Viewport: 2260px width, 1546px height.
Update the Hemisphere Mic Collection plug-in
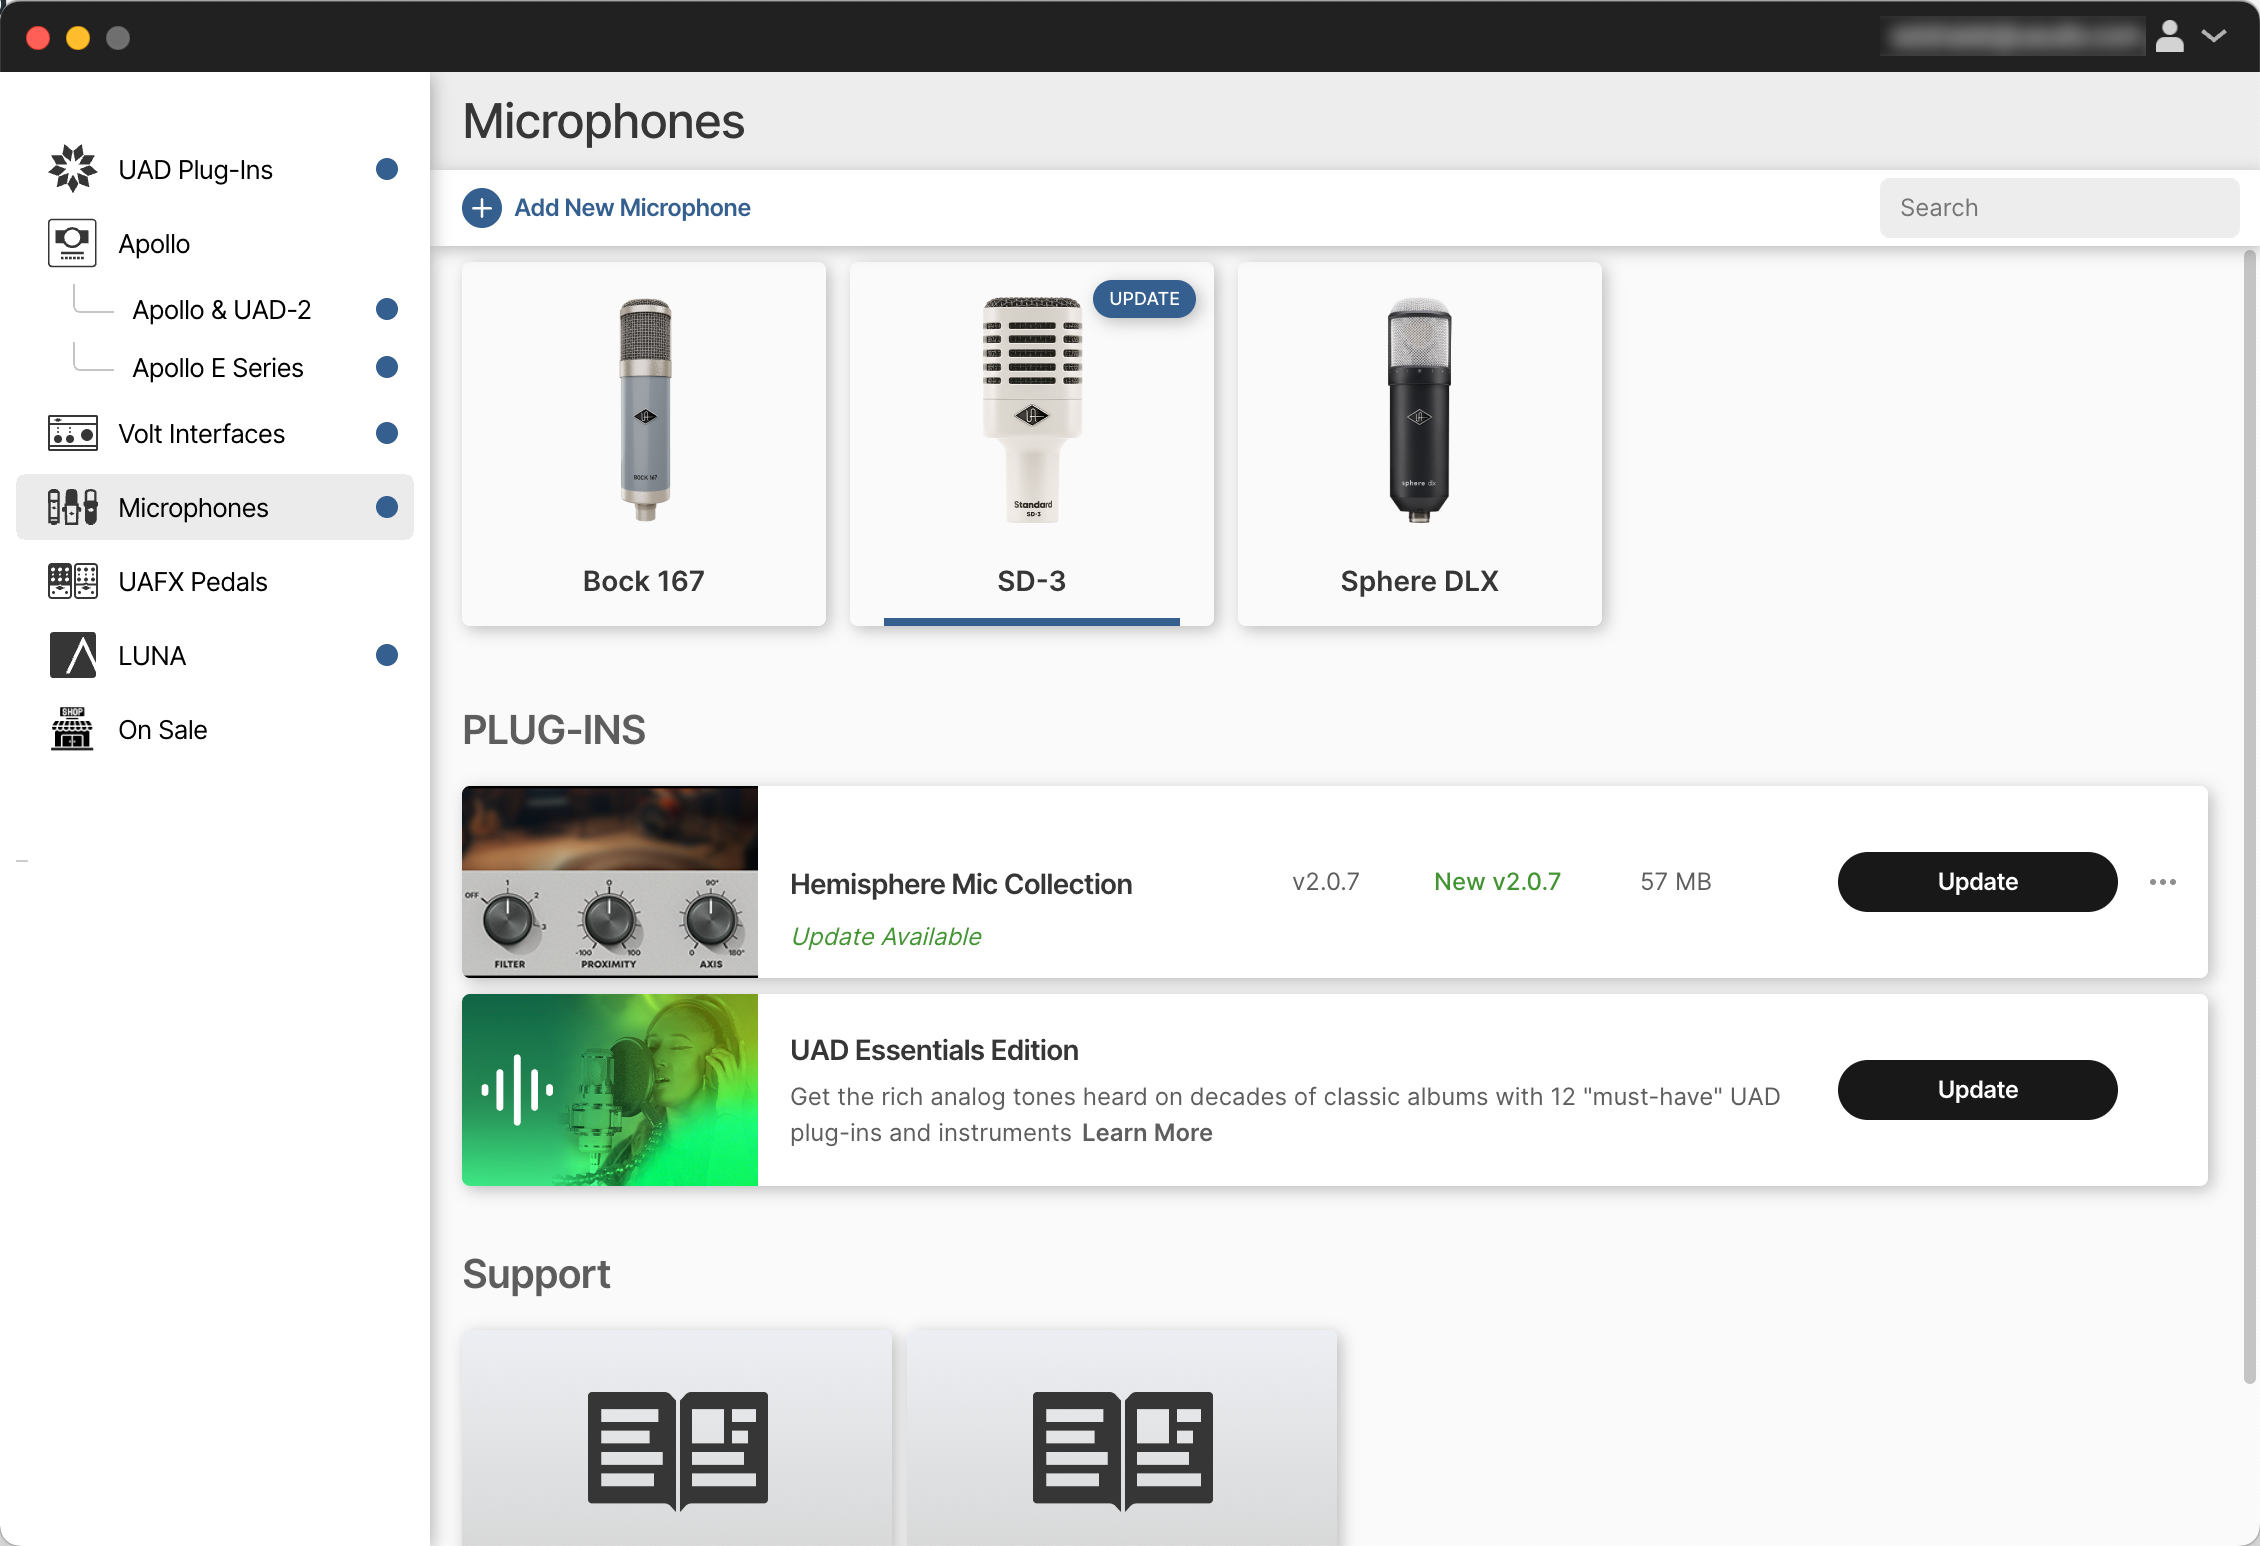pos(1976,882)
